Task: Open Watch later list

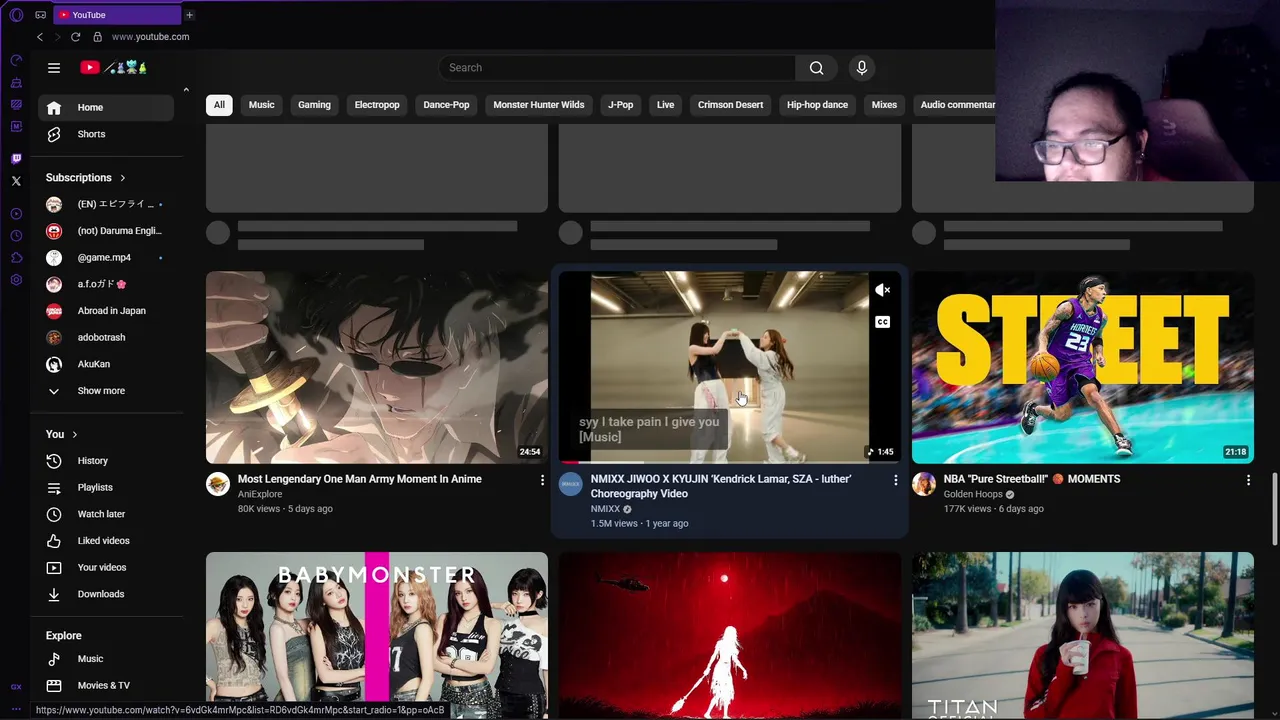Action: tap(106, 514)
